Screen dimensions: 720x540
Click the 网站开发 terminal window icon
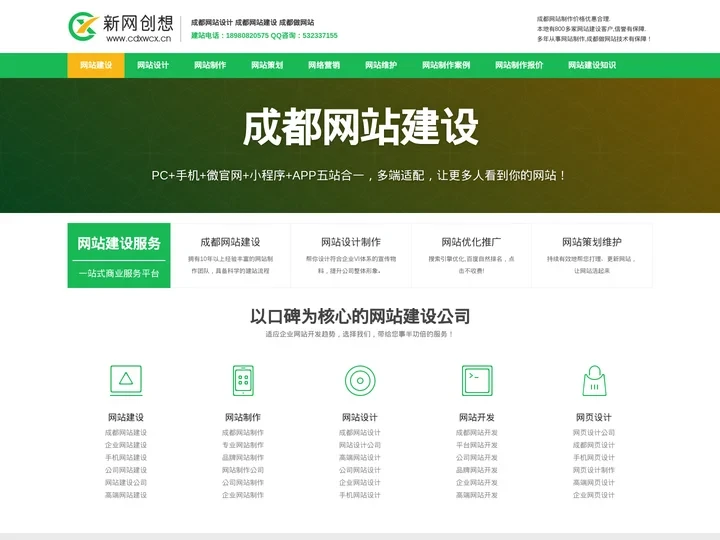(x=477, y=380)
